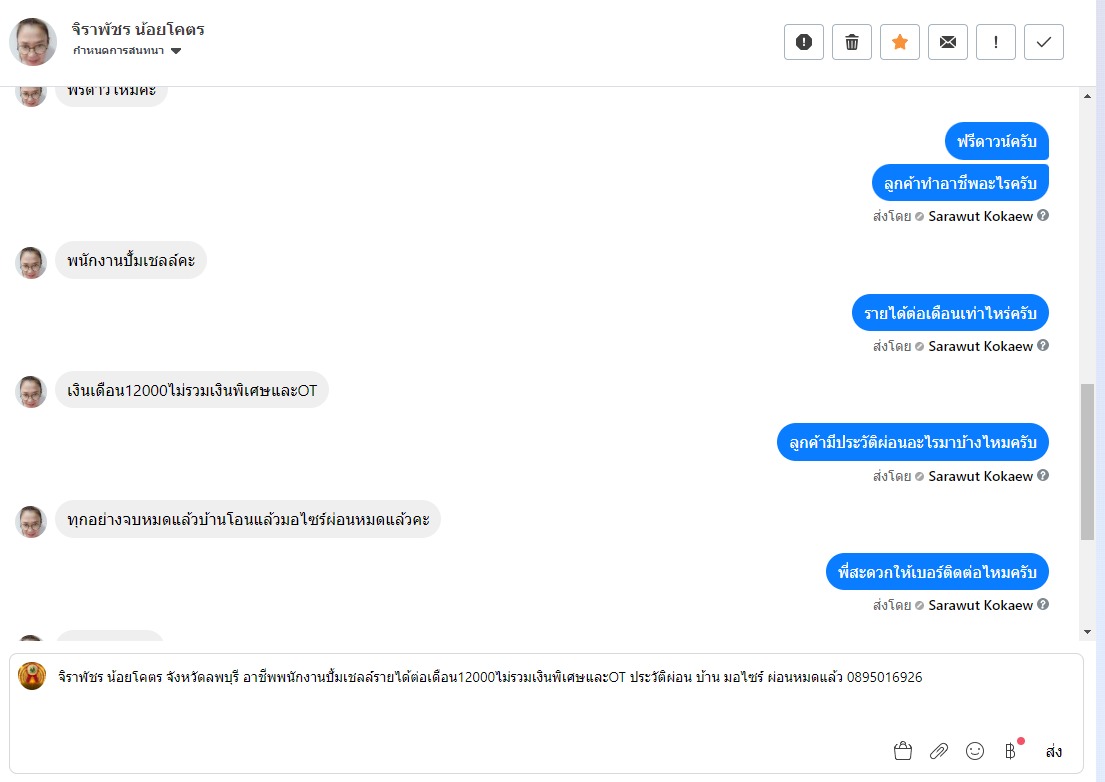This screenshot has height=782, width=1105.
Task: Click the spam report octagon icon
Action: pyautogui.click(x=804, y=42)
